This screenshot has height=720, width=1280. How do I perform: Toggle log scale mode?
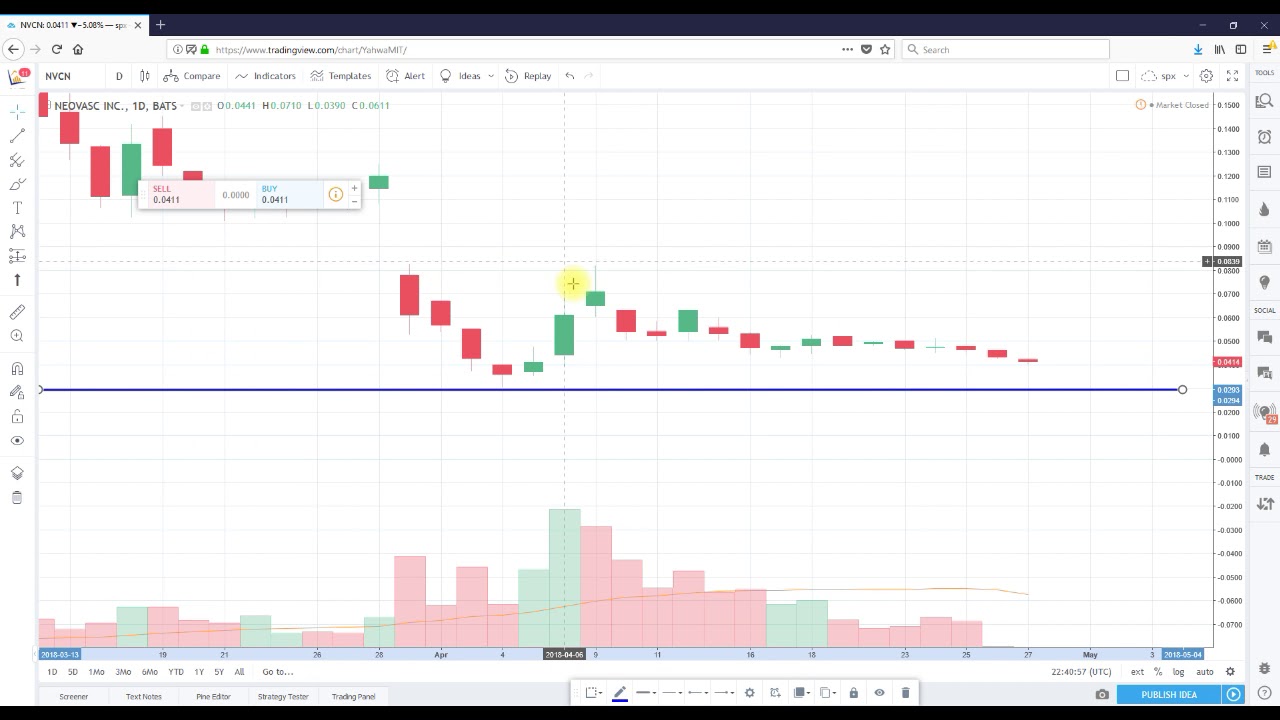pos(1179,672)
